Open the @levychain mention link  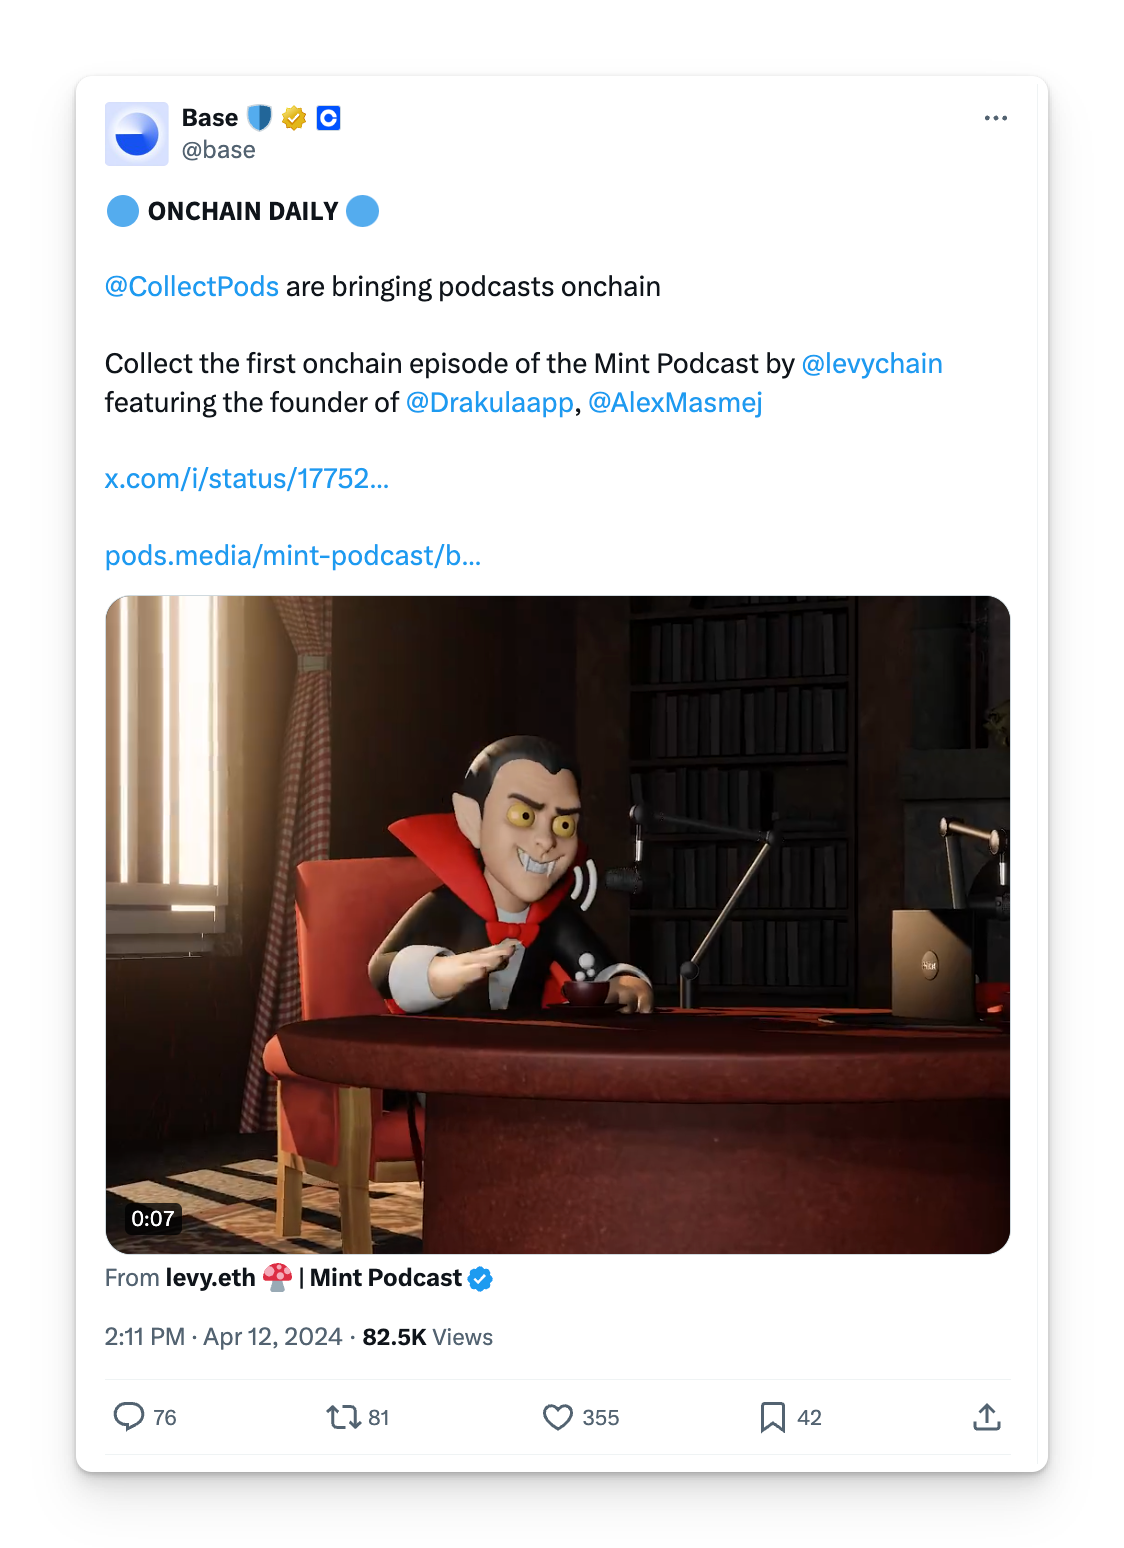tap(872, 364)
